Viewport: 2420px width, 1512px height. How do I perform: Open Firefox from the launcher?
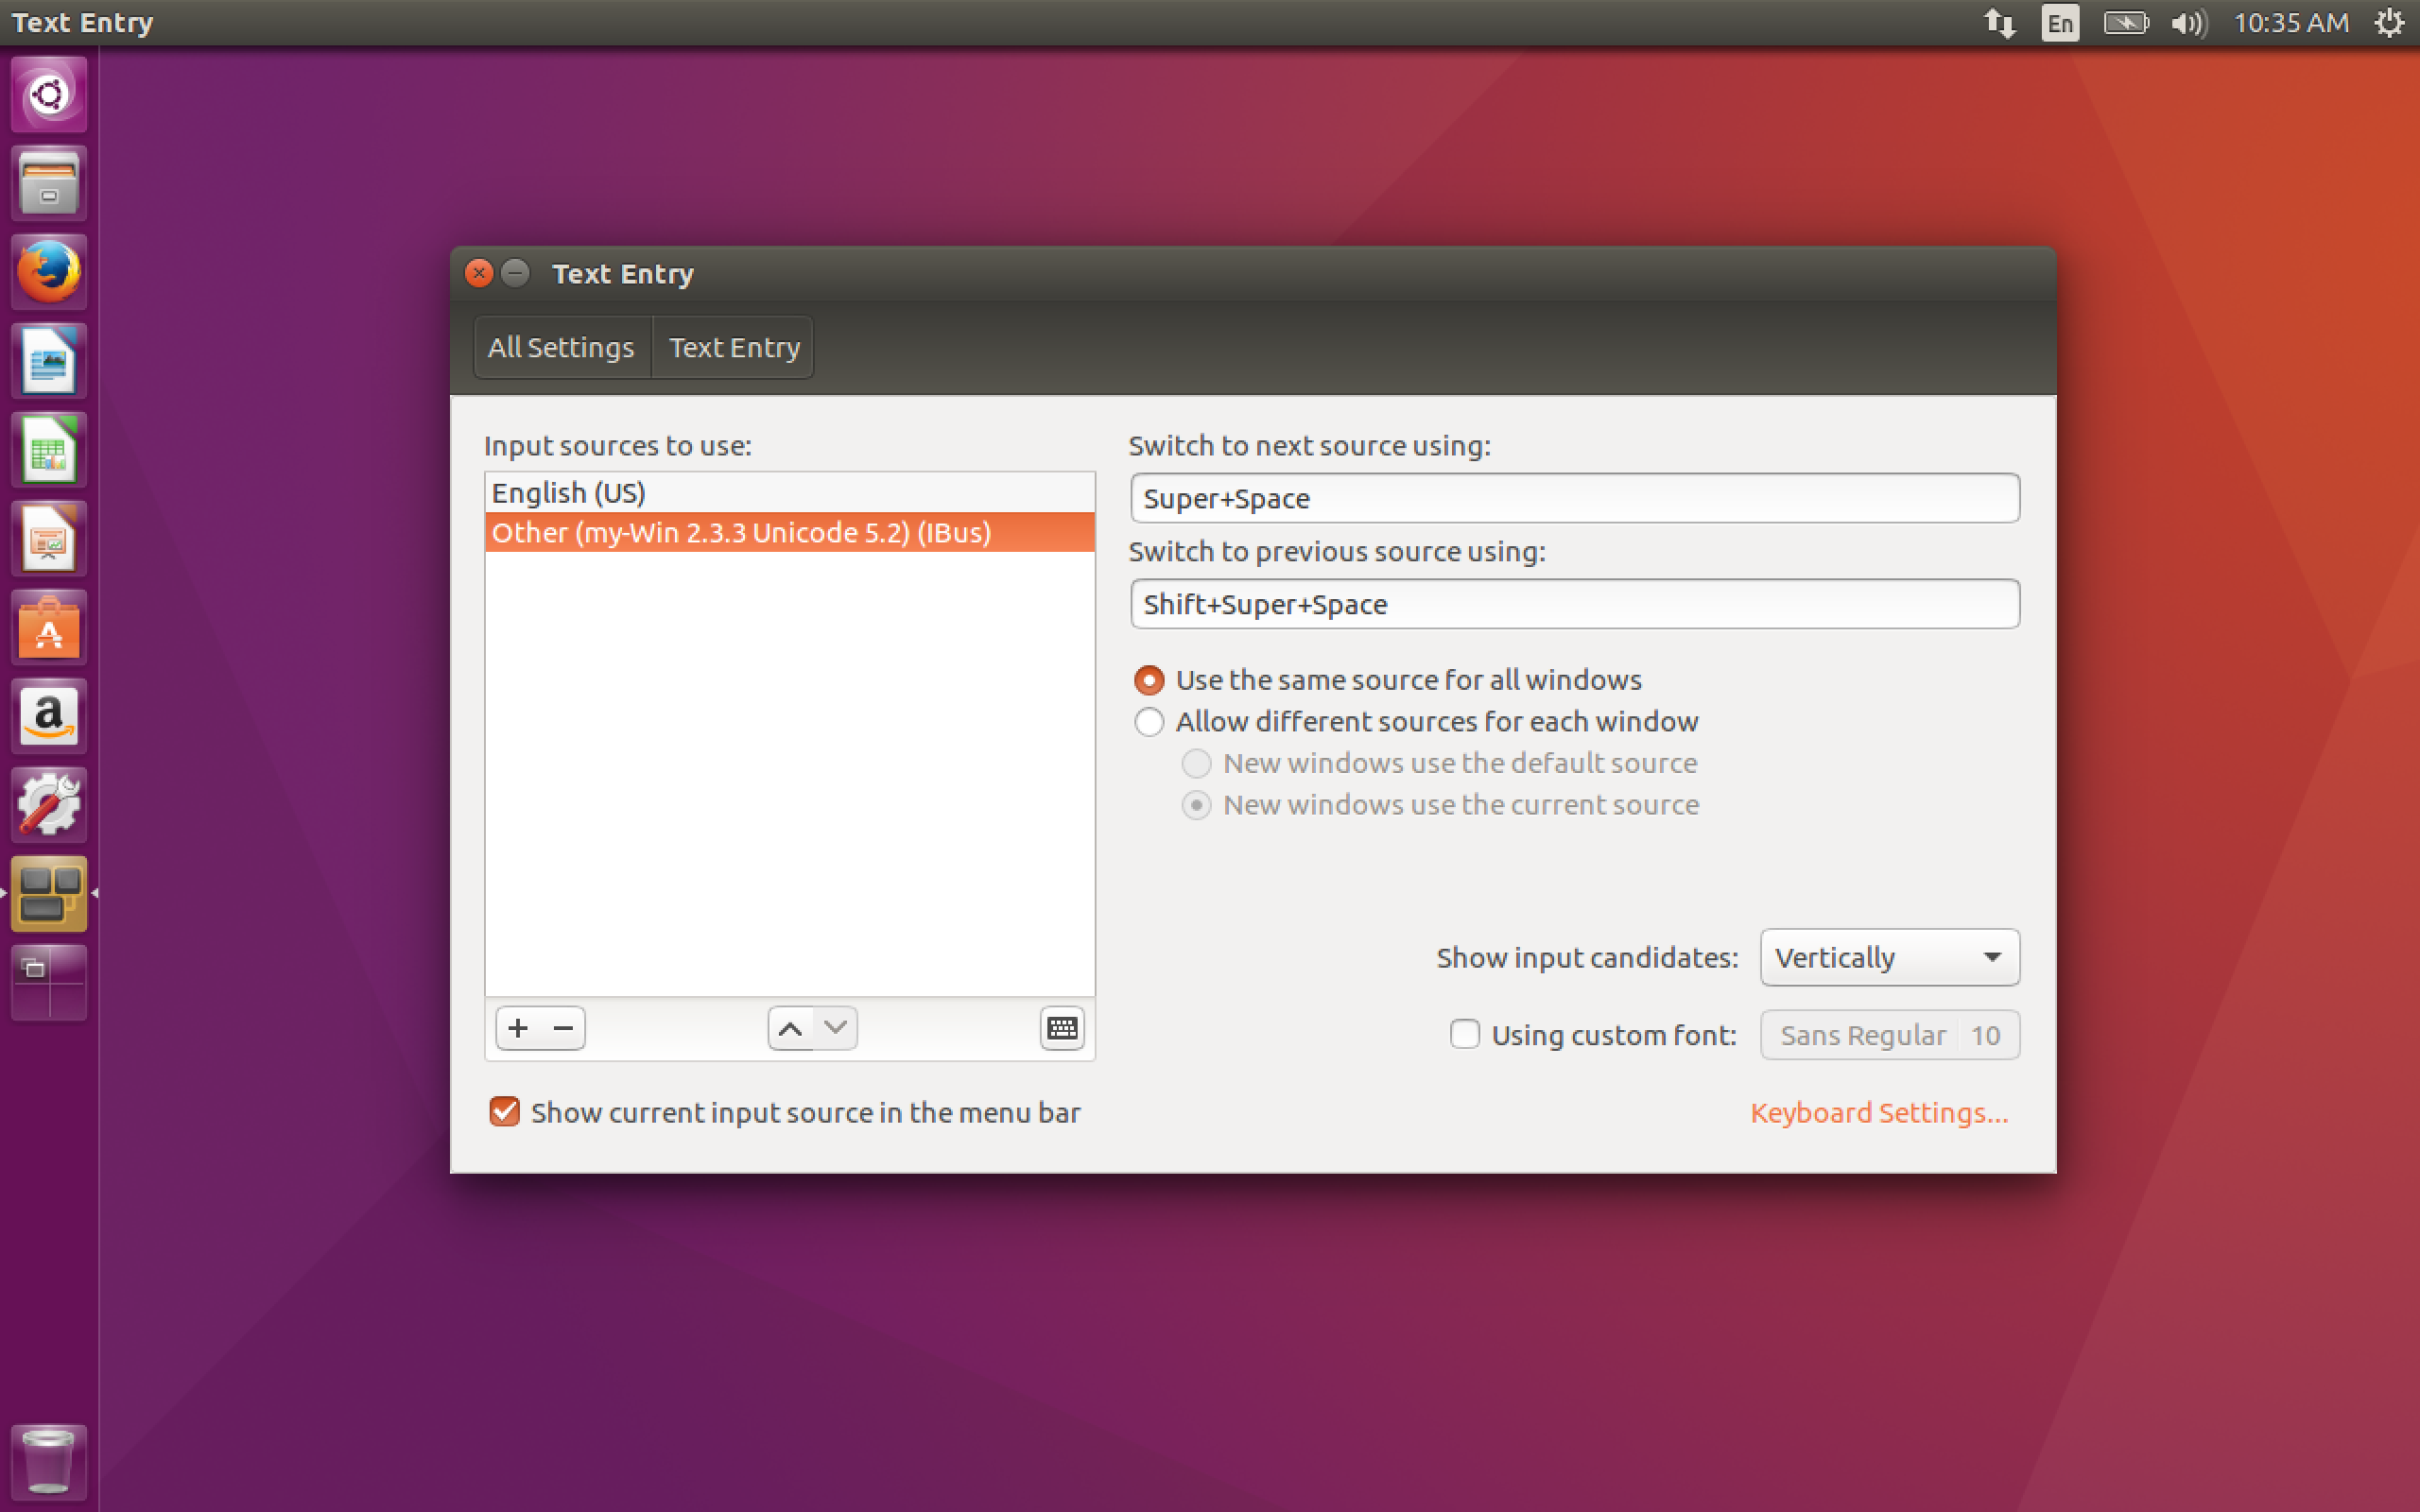tap(48, 272)
